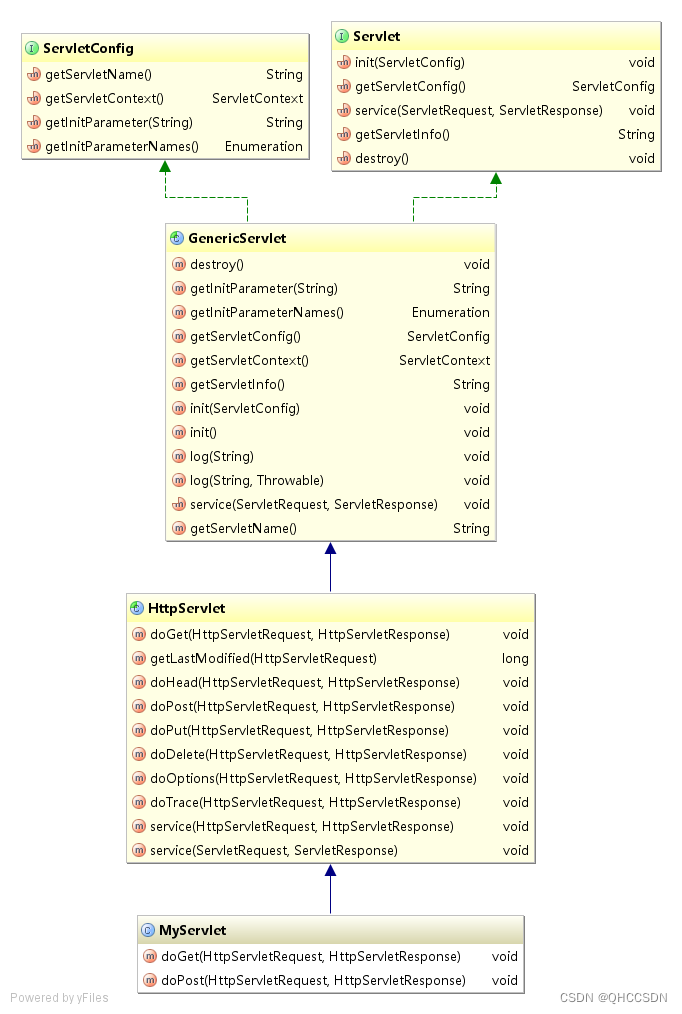Click ServletContext return type in ServletConfig box
This screenshot has width=682, height=1014.
(x=257, y=98)
